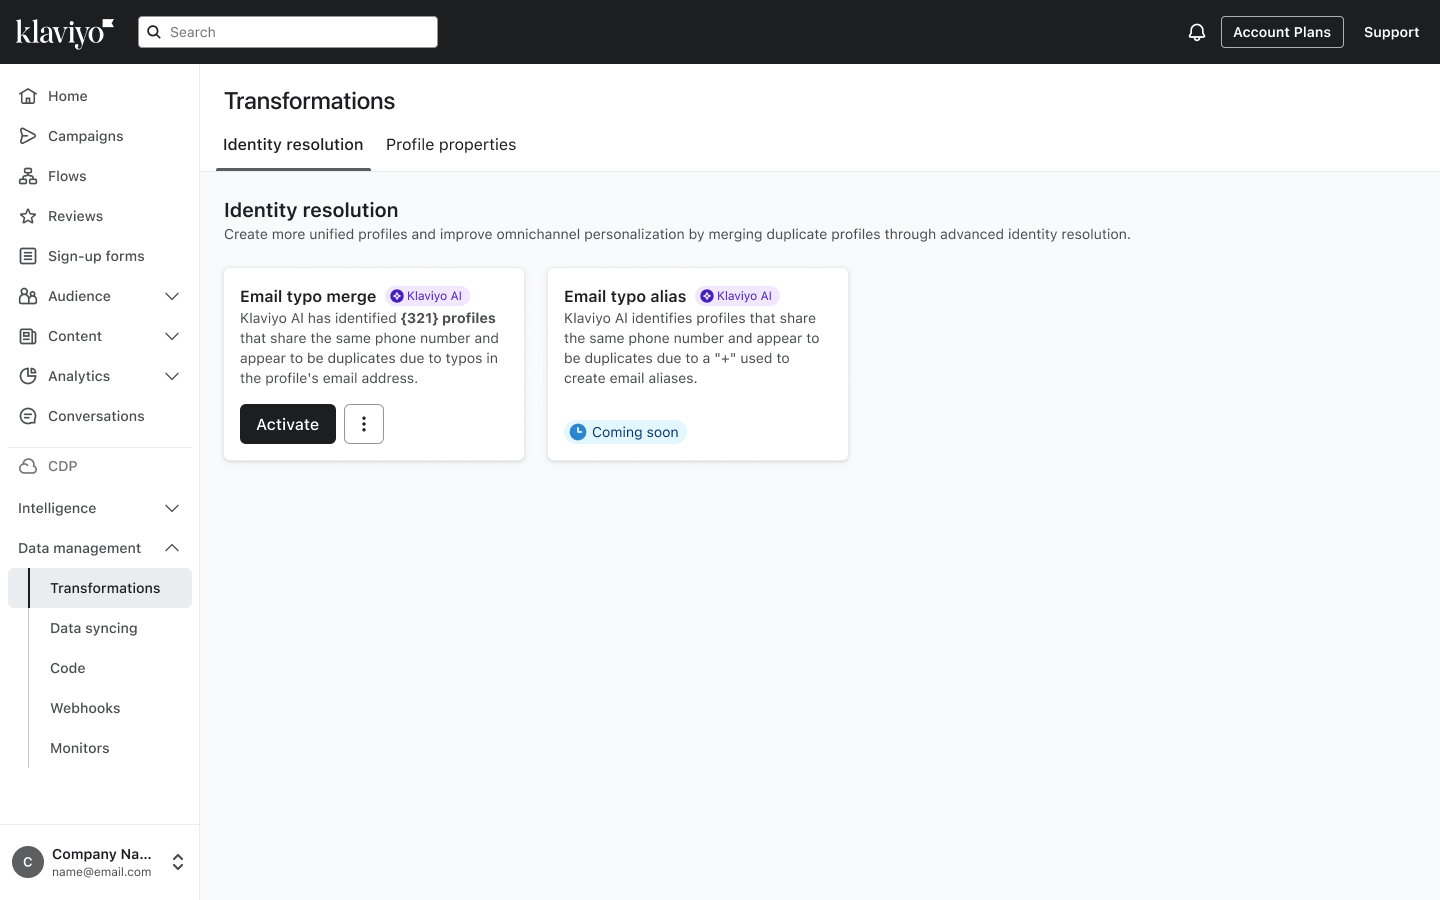Click the notifications bell icon
This screenshot has width=1440, height=900.
(x=1196, y=32)
